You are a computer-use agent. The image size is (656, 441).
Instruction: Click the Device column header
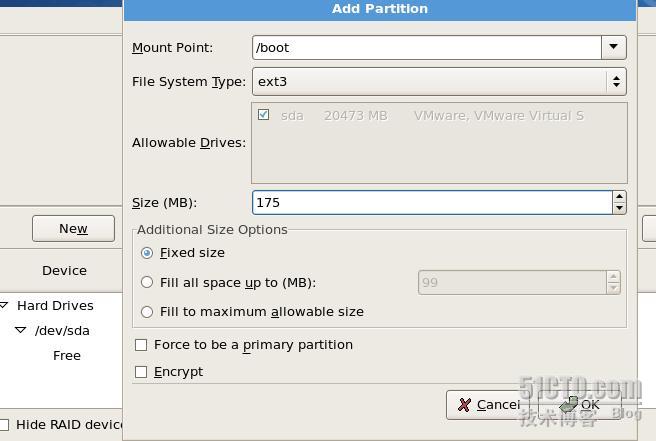tap(64, 270)
